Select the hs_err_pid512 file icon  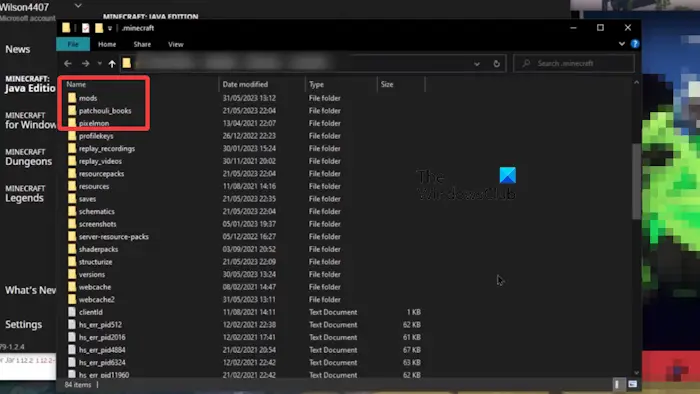click(72, 324)
